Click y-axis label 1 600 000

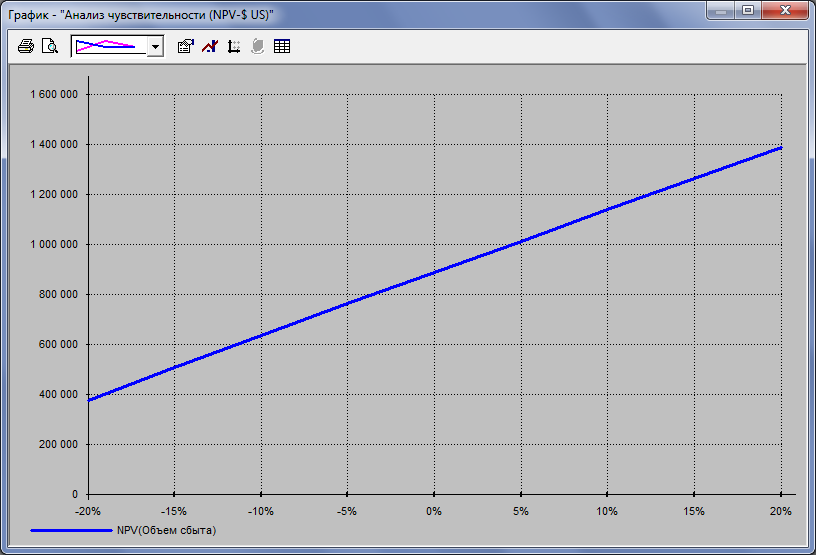pos(54,94)
